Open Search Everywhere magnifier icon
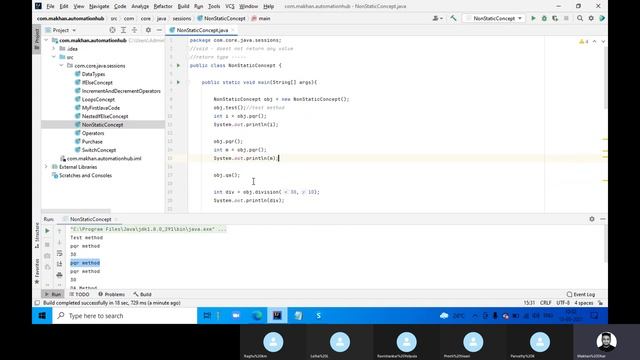Viewport: 640px width, 360px height. point(580,18)
